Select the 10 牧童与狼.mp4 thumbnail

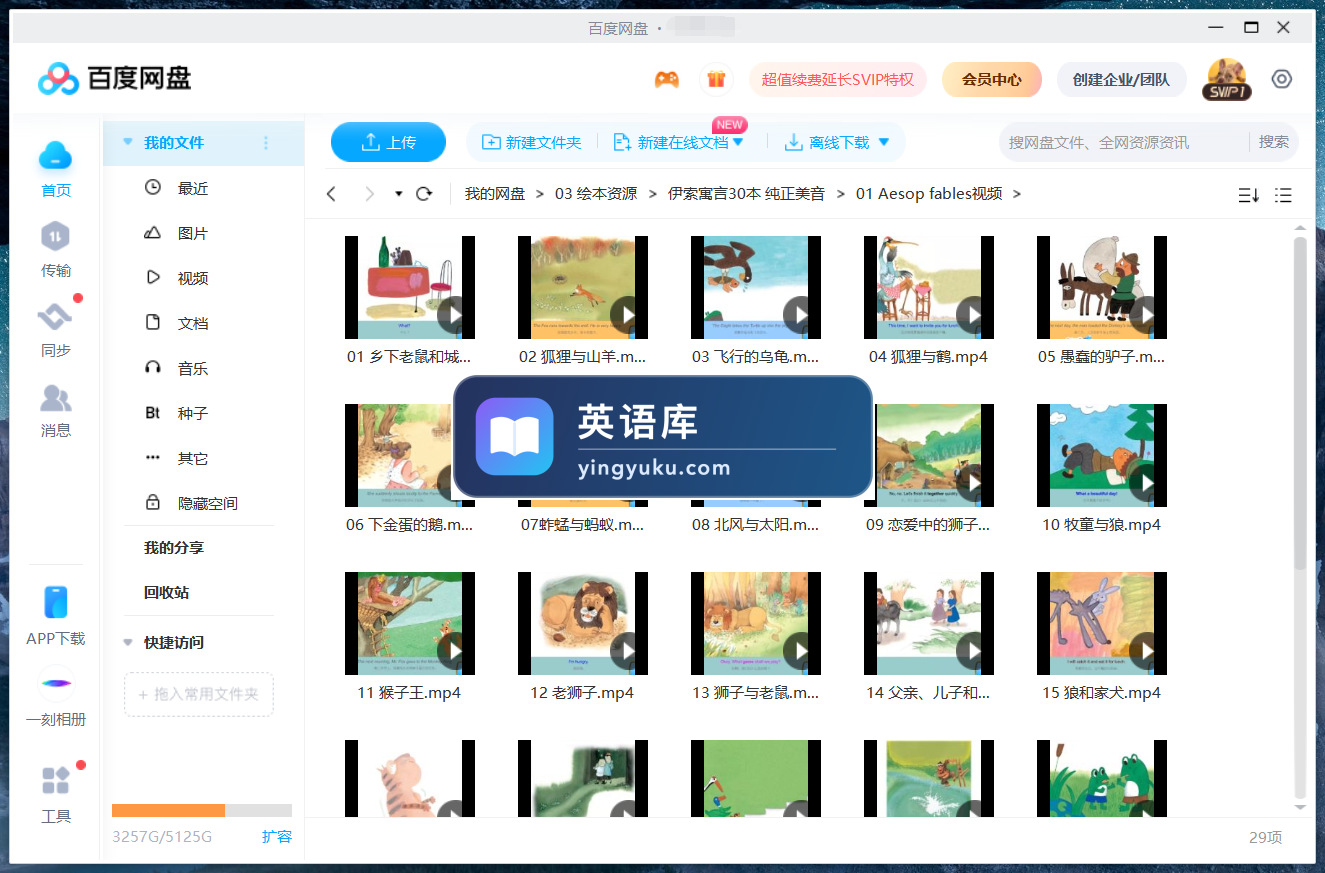[x=1102, y=455]
